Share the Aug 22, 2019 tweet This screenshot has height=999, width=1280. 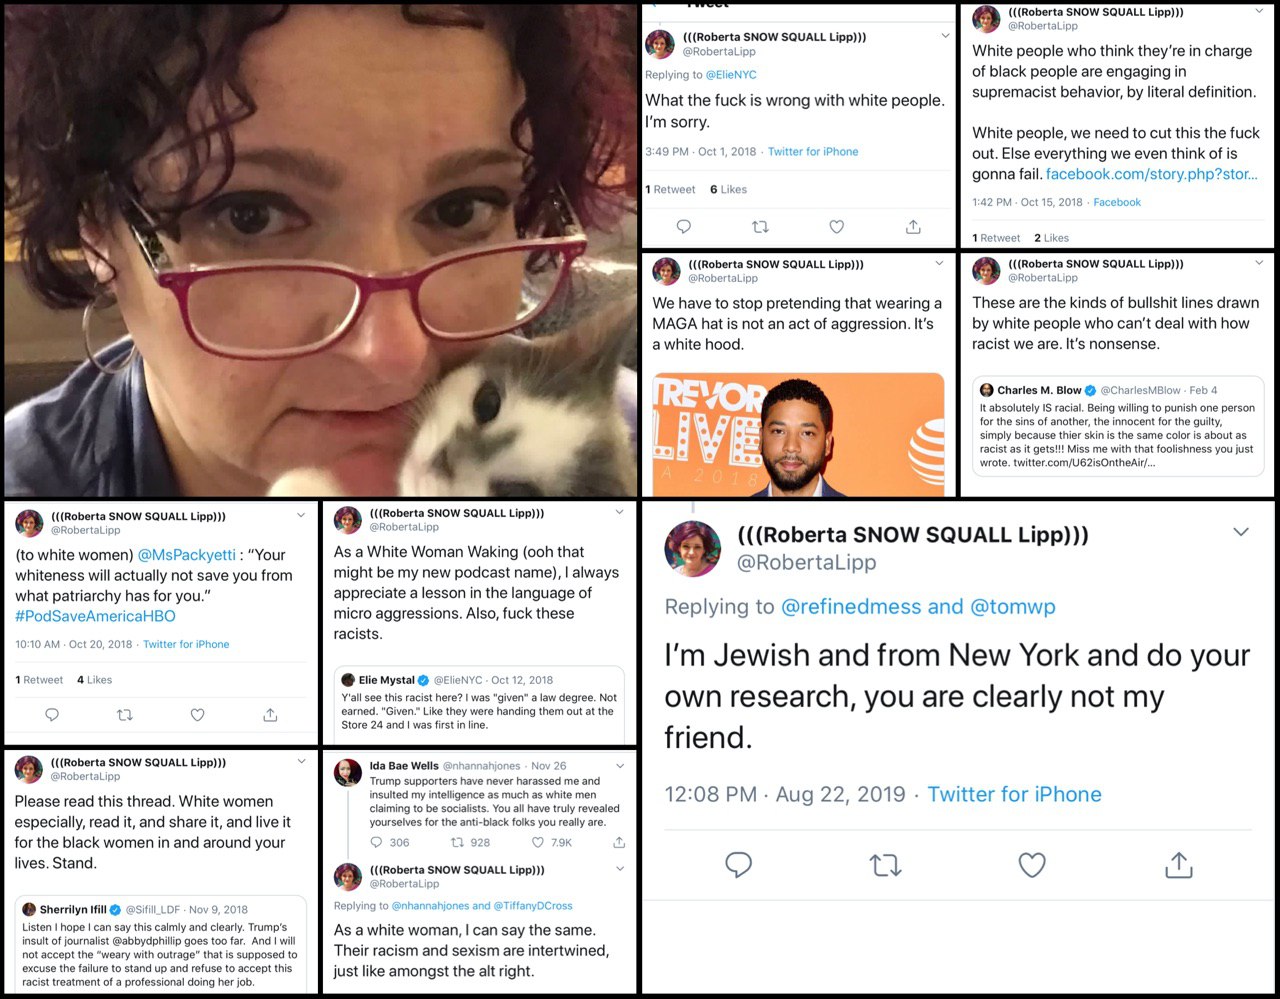pyautogui.click(x=1179, y=865)
